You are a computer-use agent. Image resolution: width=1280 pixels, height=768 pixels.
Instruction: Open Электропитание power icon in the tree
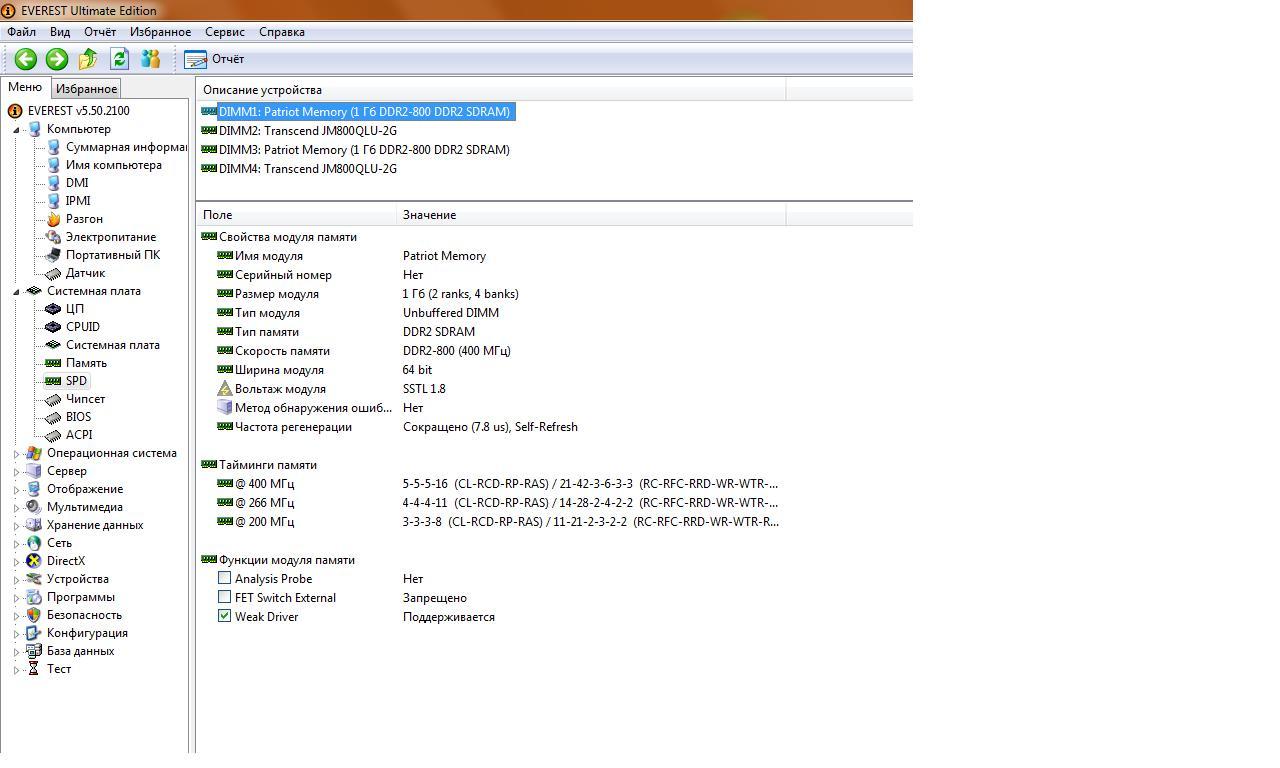(54, 237)
